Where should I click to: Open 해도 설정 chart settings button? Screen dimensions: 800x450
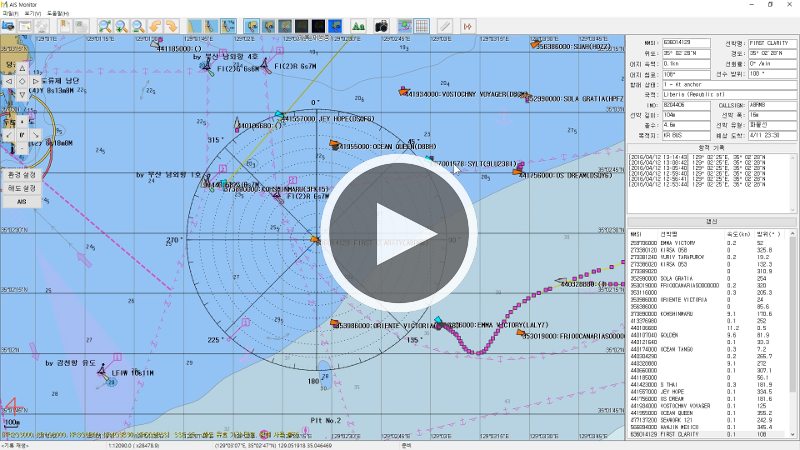(x=22, y=187)
